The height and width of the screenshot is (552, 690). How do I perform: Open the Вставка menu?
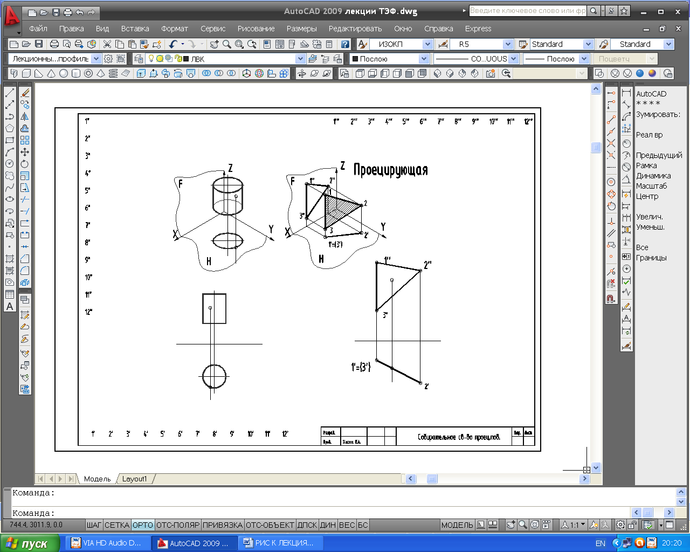(135, 29)
